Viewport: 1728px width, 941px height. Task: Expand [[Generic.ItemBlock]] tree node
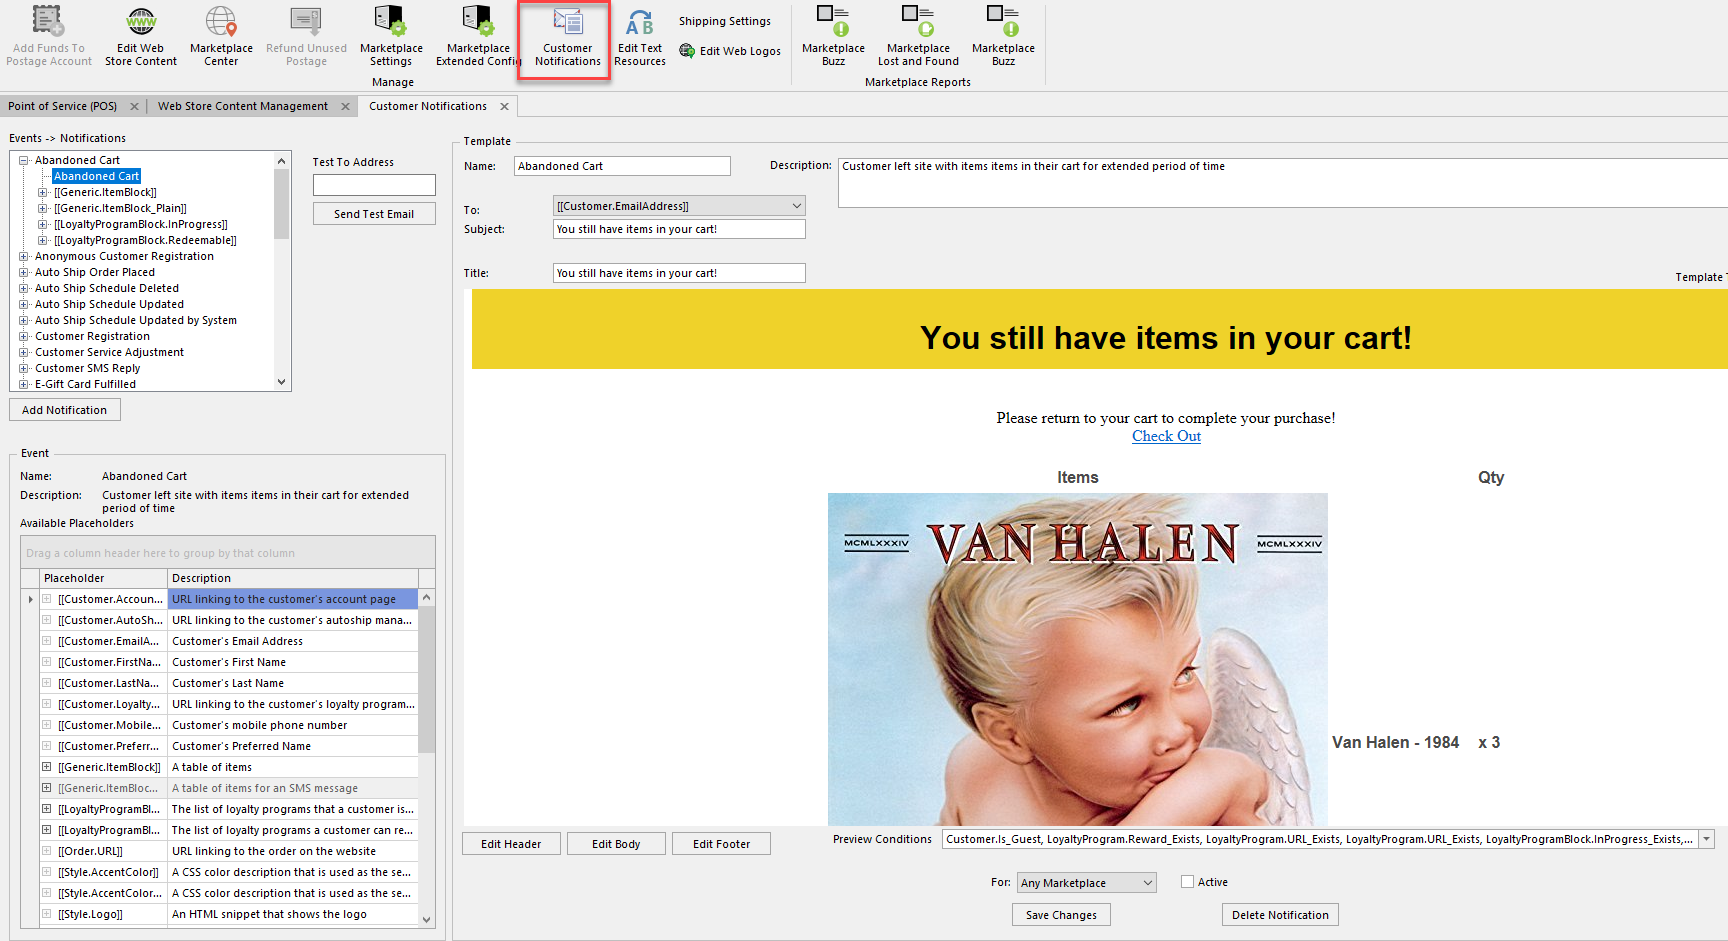pyautogui.click(x=43, y=192)
